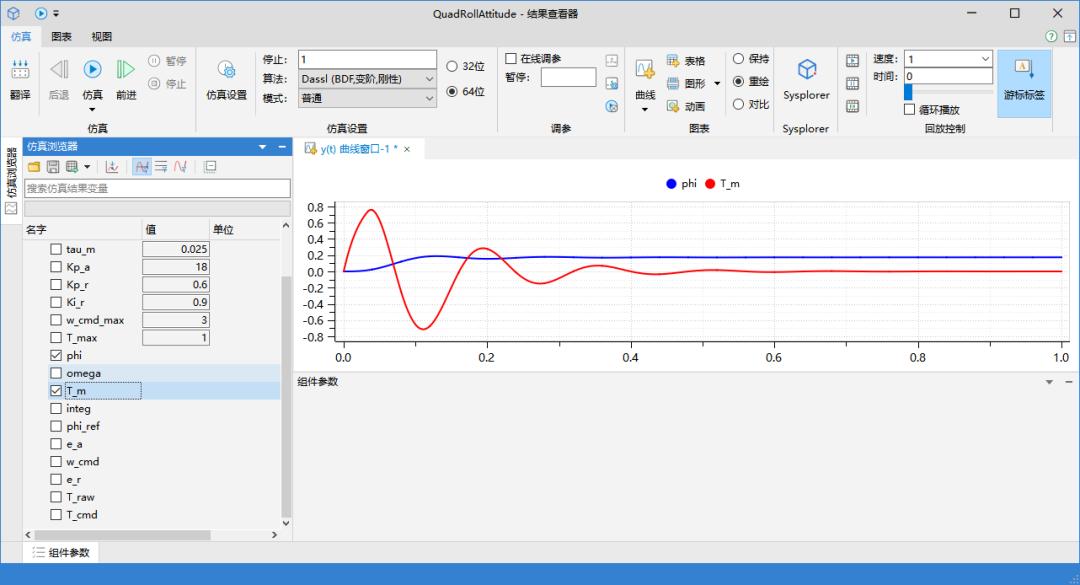This screenshot has width=1080, height=585.
Task: Insert a 表格 table chart
Action: pos(686,61)
